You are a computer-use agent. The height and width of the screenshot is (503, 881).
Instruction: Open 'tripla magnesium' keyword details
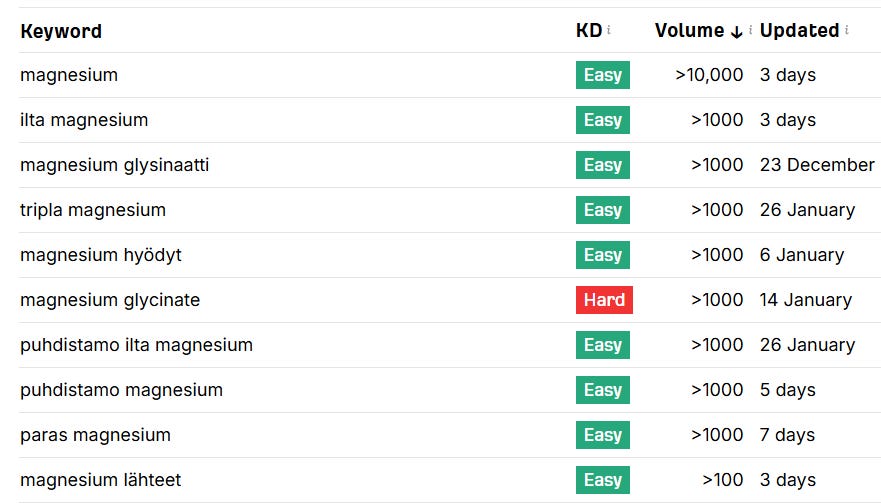tap(93, 210)
